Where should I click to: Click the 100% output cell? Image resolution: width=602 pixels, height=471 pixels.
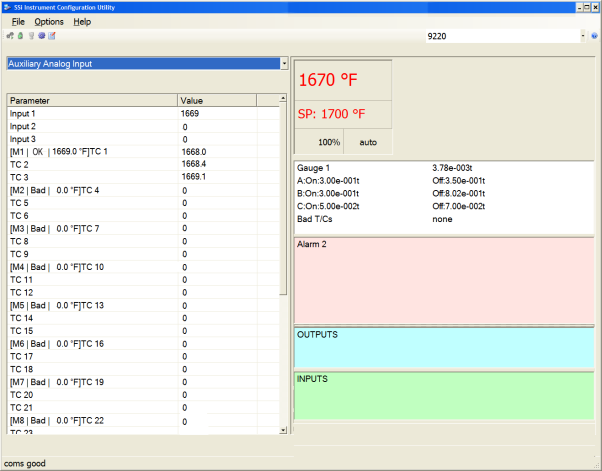tap(318, 143)
